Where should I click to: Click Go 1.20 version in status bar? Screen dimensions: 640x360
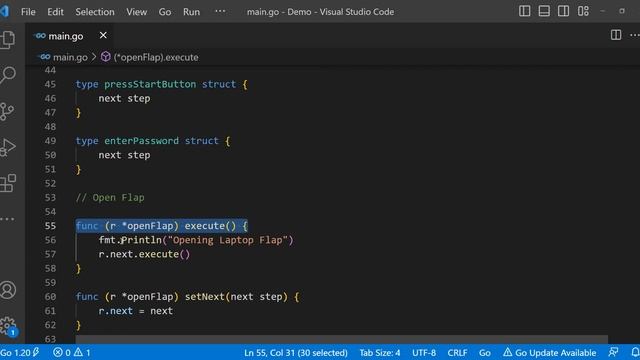pos(20,352)
